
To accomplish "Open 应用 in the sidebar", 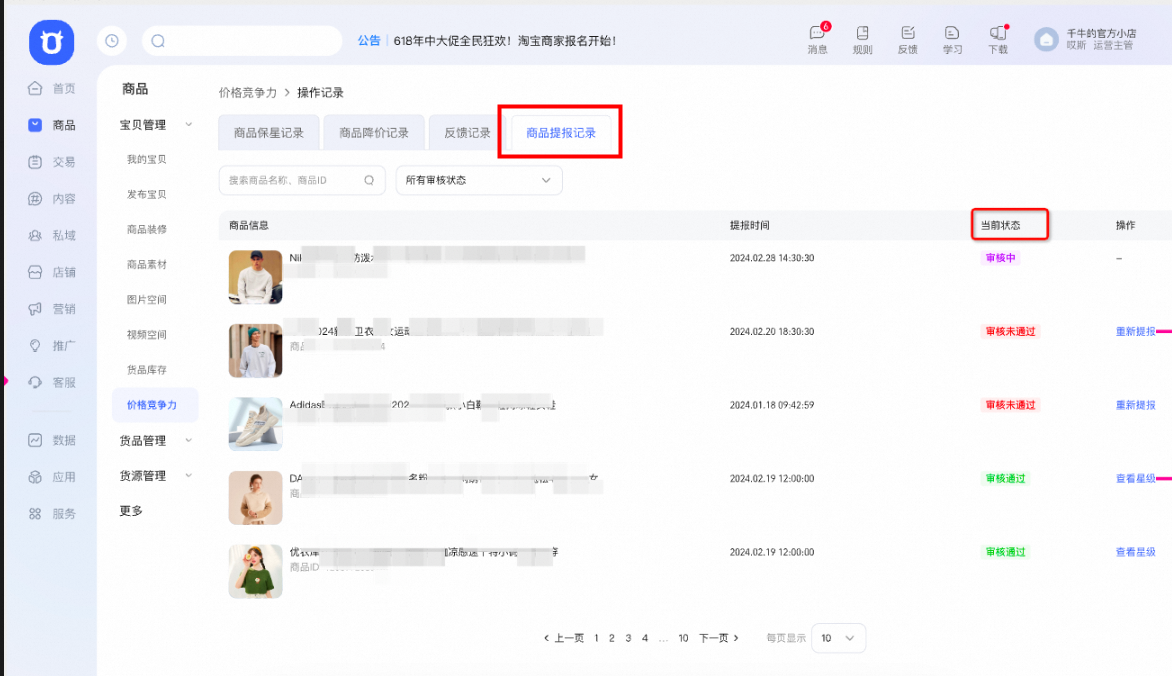I will pos(52,477).
